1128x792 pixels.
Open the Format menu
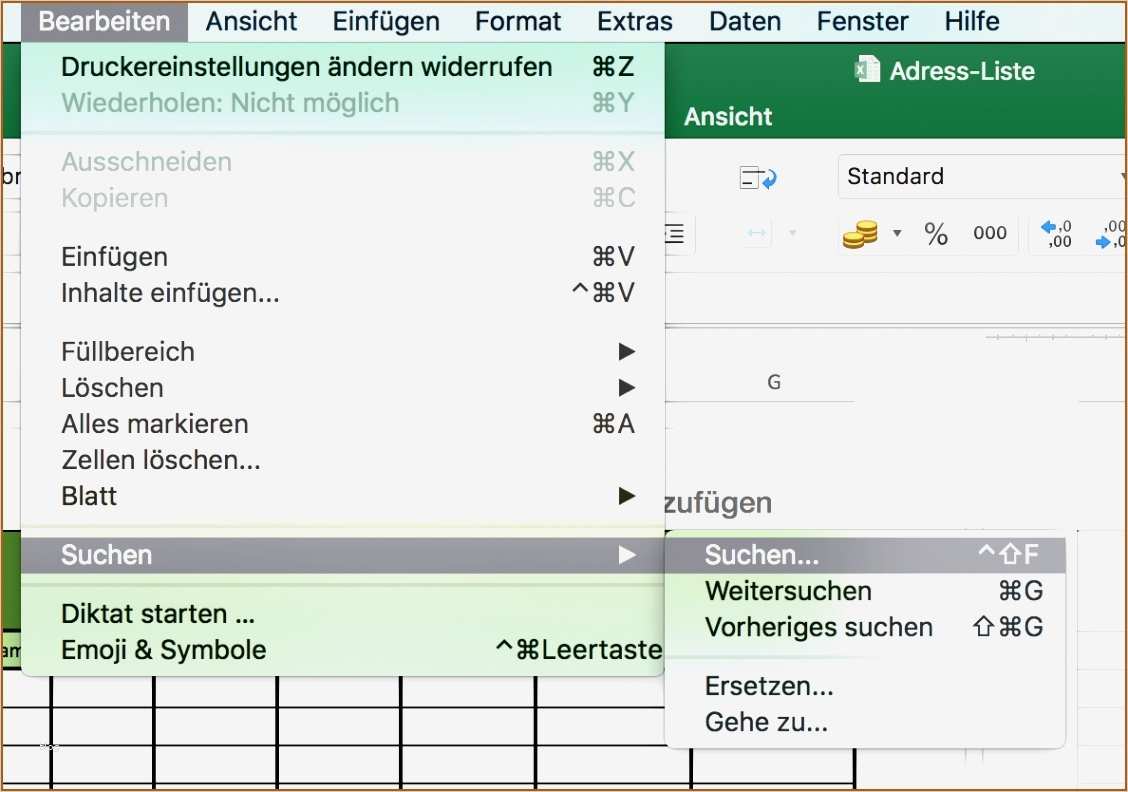(x=518, y=22)
